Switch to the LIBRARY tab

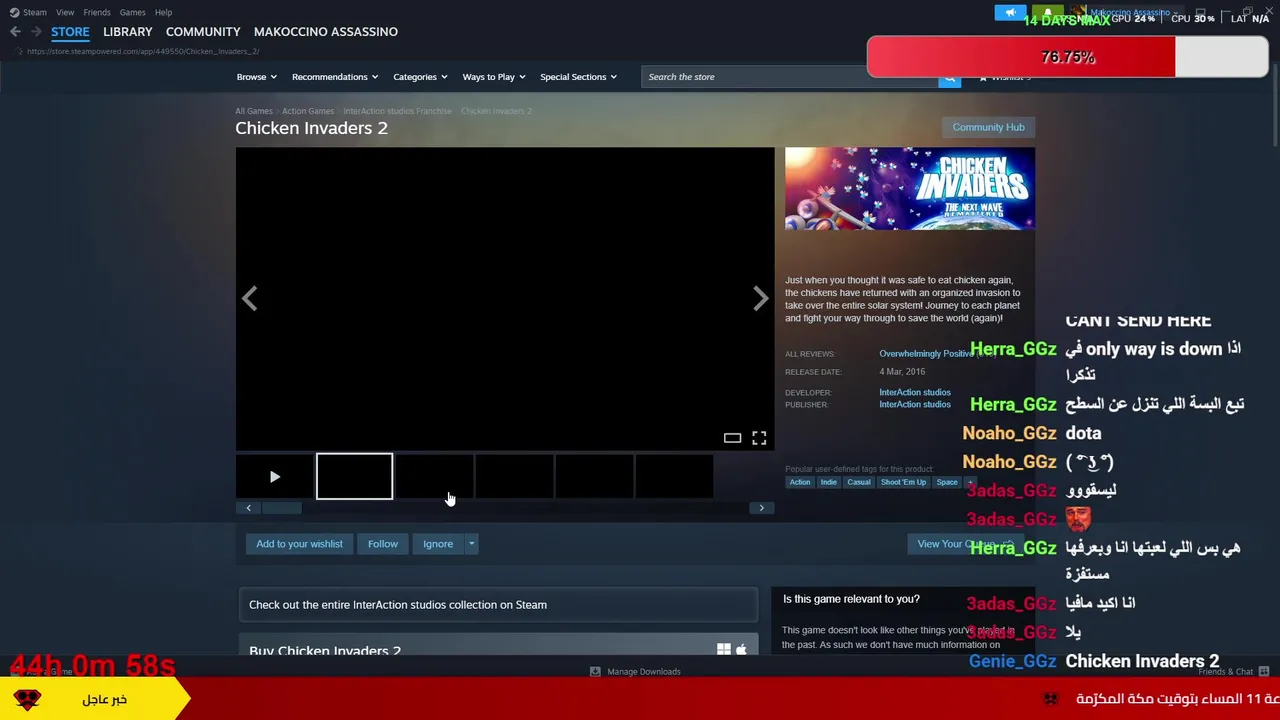click(x=128, y=32)
